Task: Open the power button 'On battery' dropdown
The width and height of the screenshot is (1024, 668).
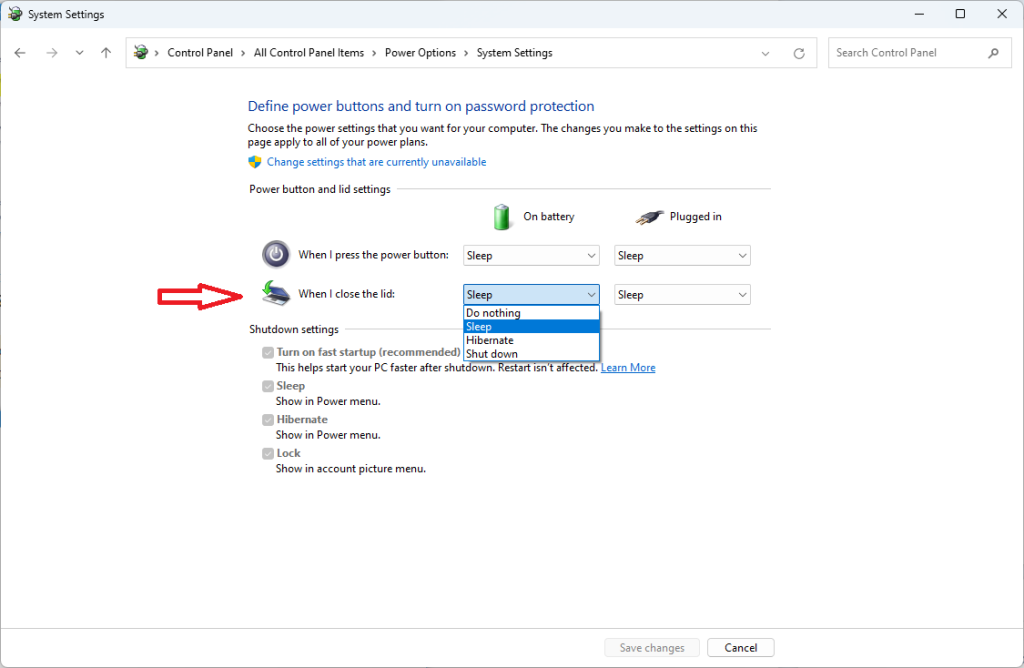Action: click(x=530, y=255)
